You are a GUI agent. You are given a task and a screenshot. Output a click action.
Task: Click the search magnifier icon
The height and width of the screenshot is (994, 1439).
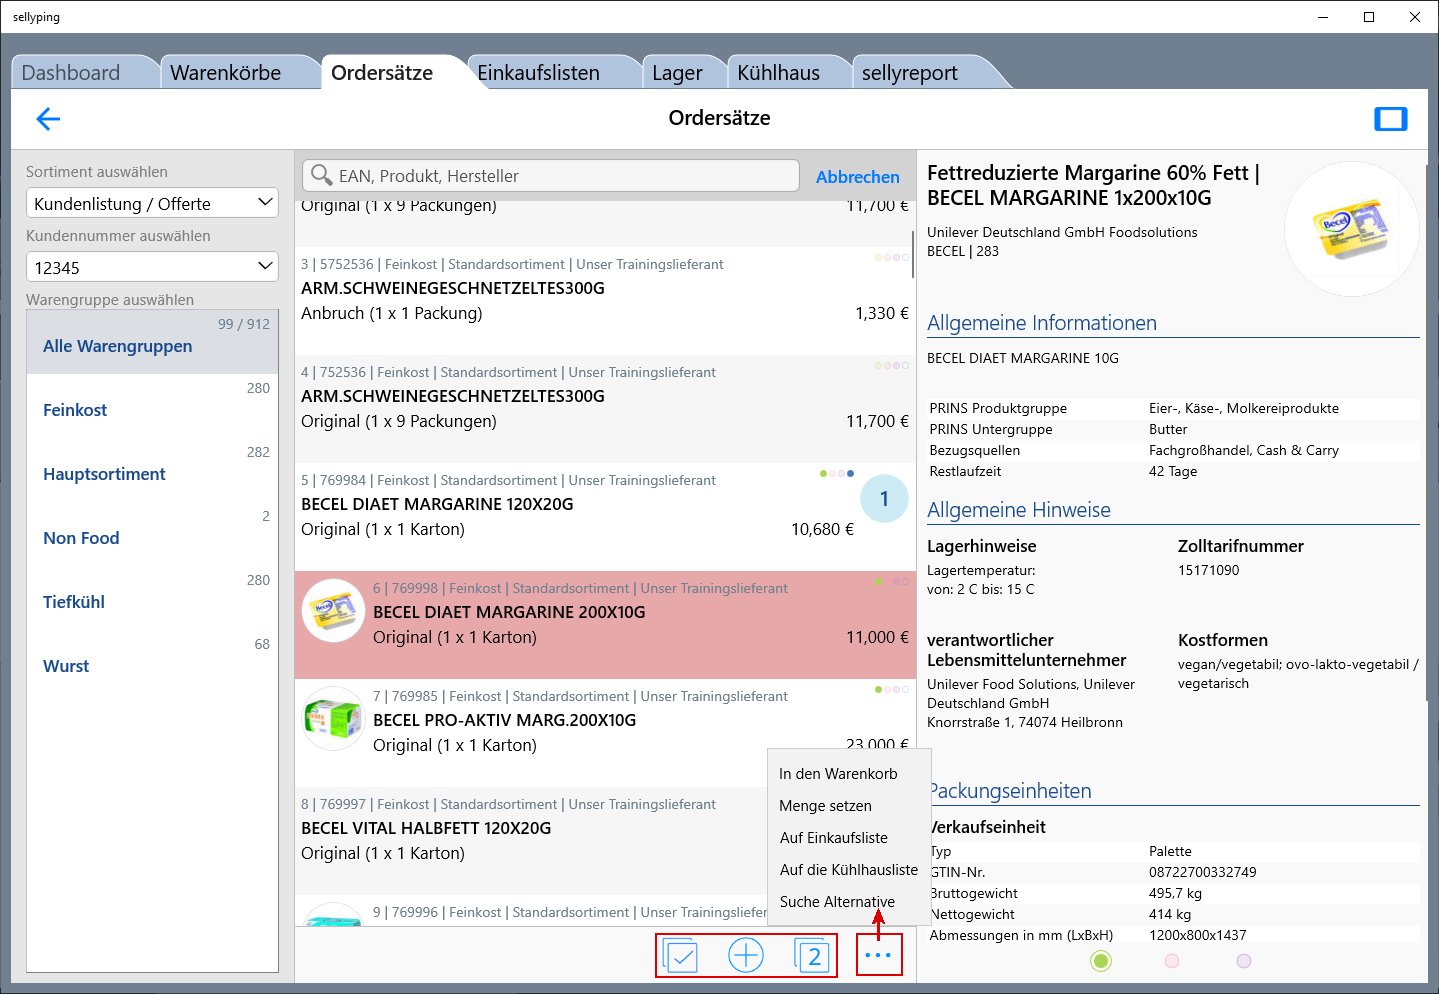[321, 176]
